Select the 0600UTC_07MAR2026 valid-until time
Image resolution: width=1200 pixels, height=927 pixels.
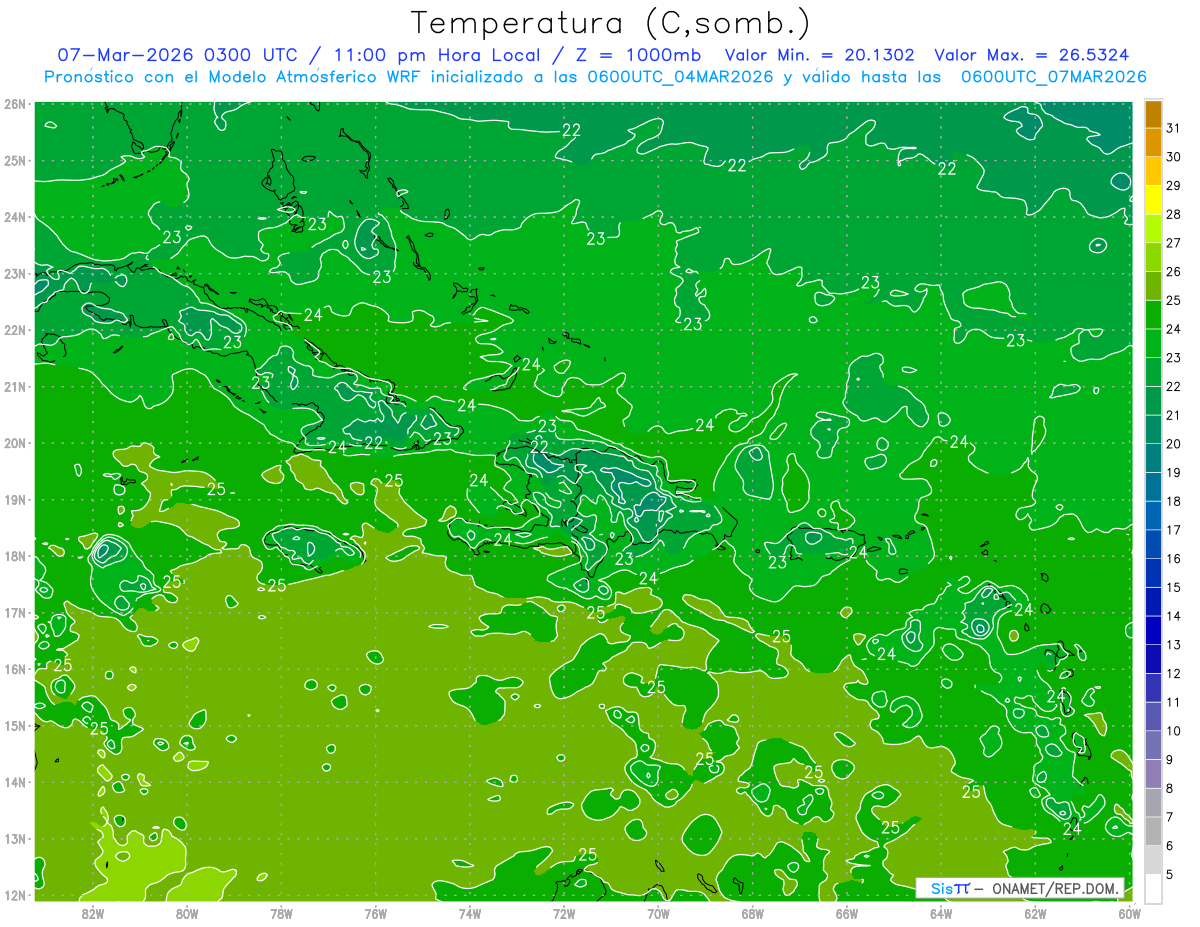pos(1053,76)
